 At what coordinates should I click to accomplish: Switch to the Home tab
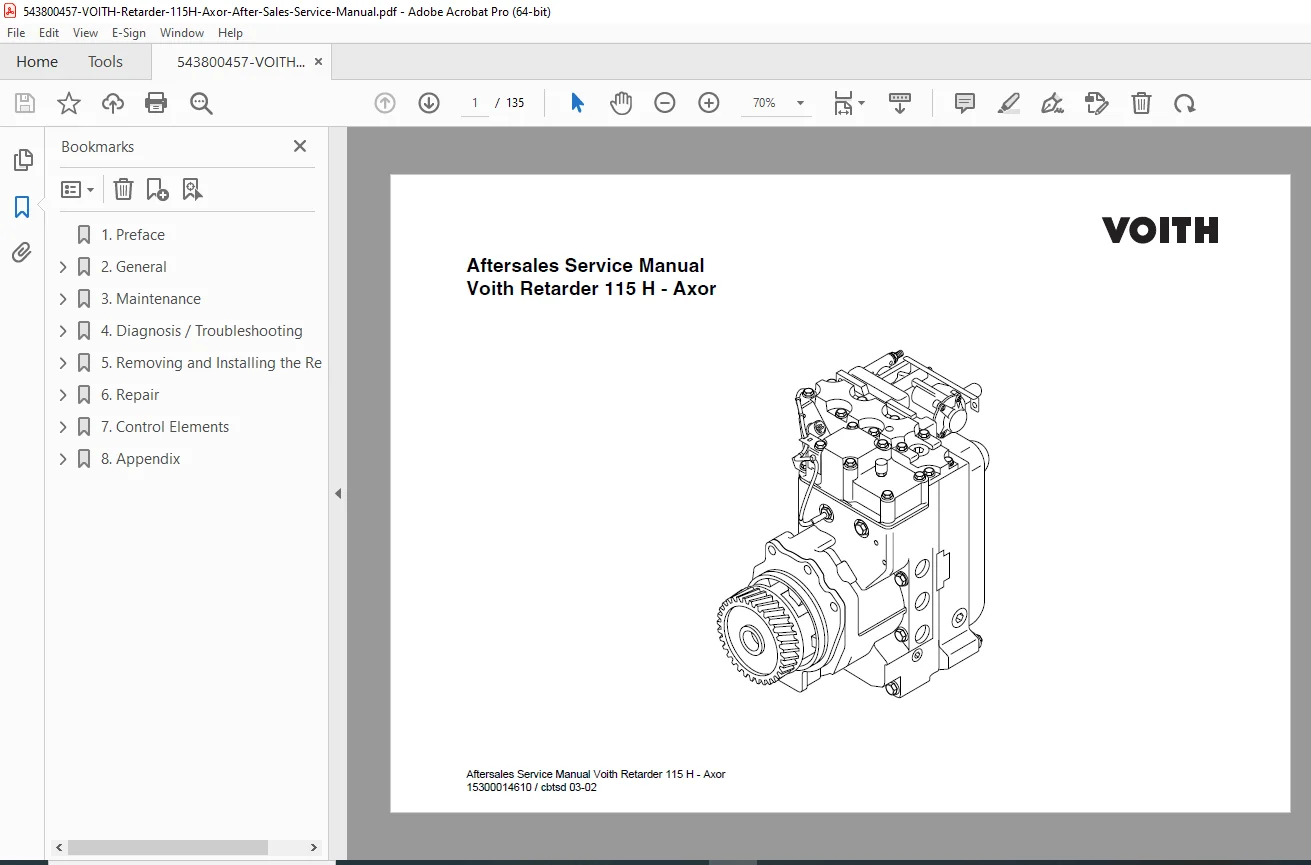37,62
